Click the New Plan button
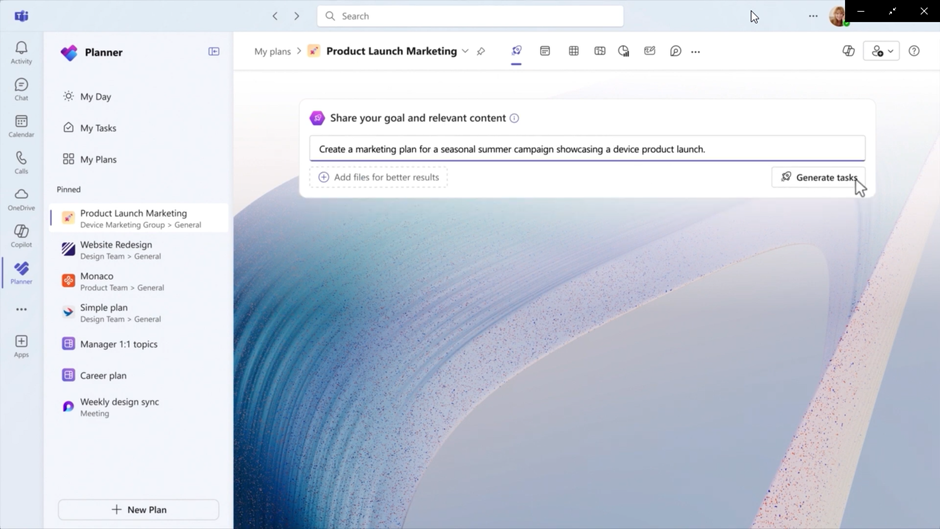 138,509
